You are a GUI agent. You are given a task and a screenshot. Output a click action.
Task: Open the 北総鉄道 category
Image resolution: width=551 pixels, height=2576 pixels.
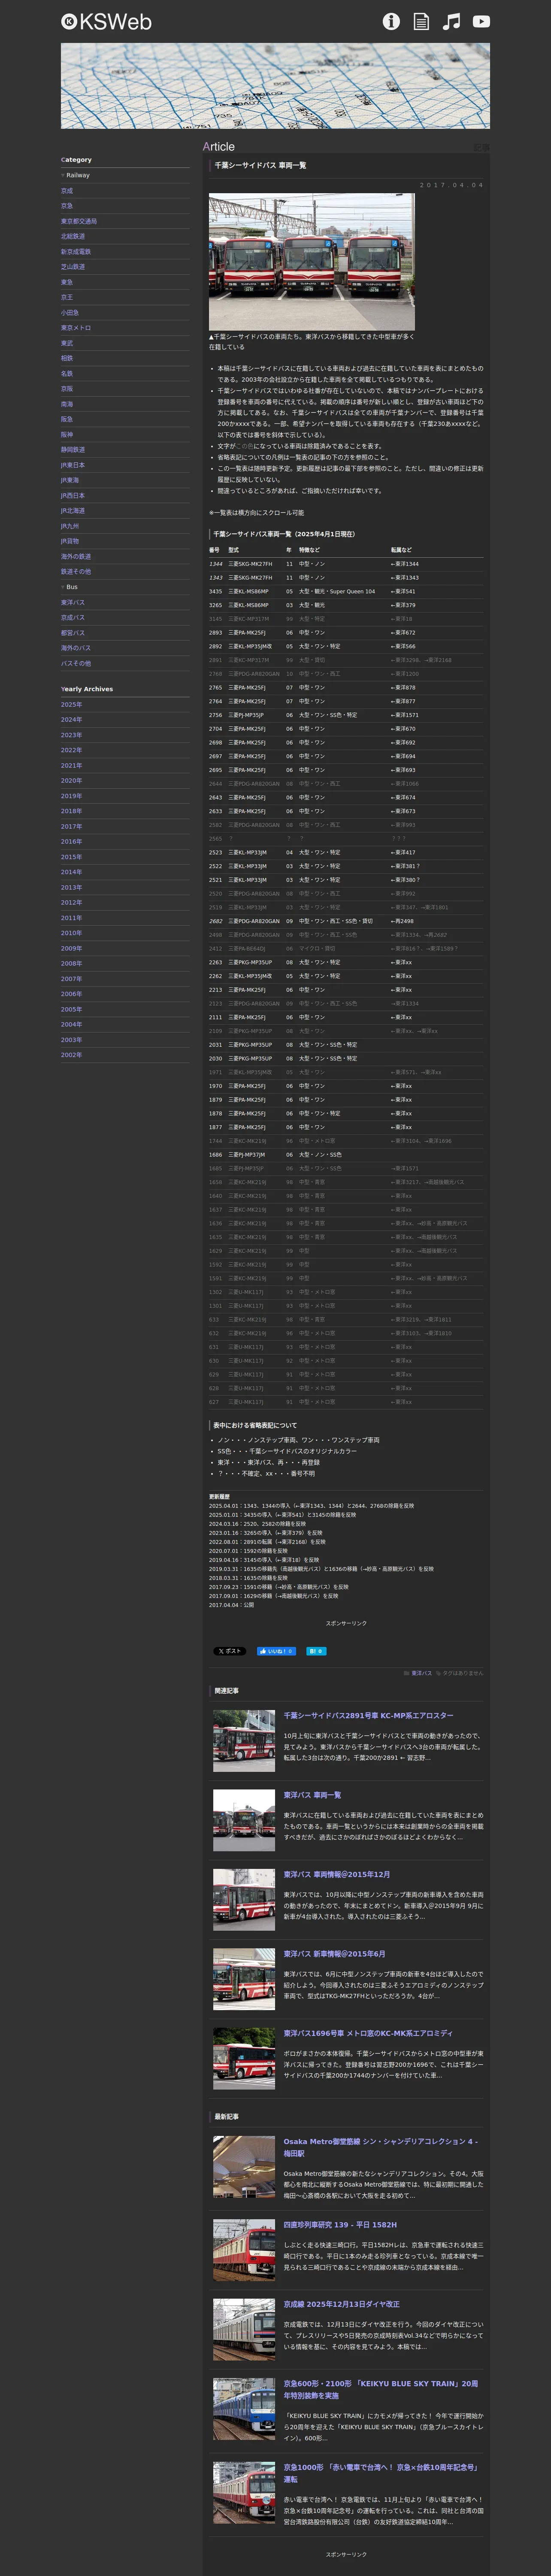tap(73, 236)
